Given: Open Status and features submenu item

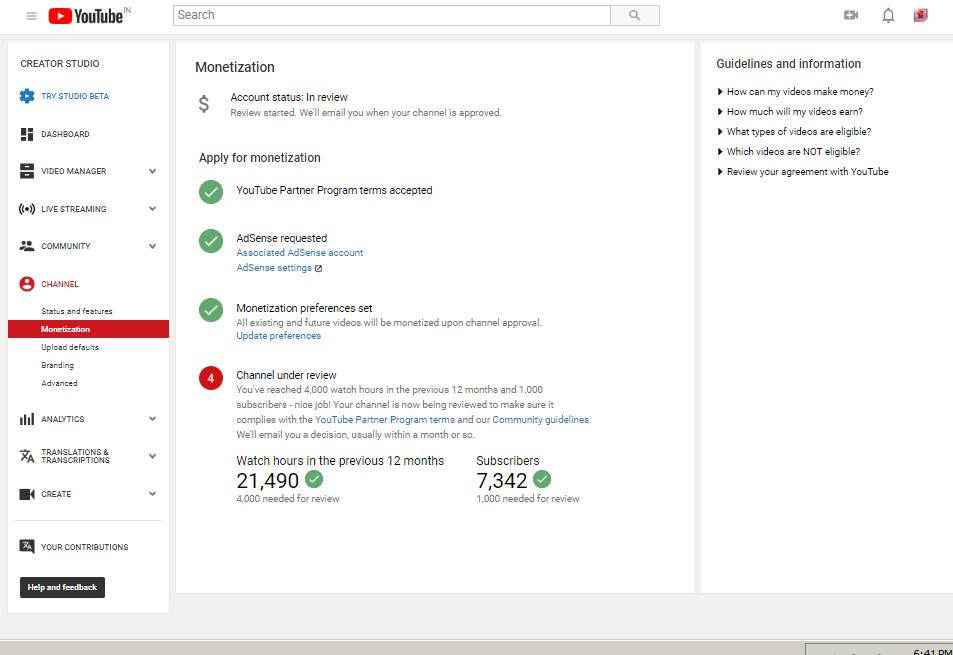Looking at the screenshot, I should click(77, 311).
